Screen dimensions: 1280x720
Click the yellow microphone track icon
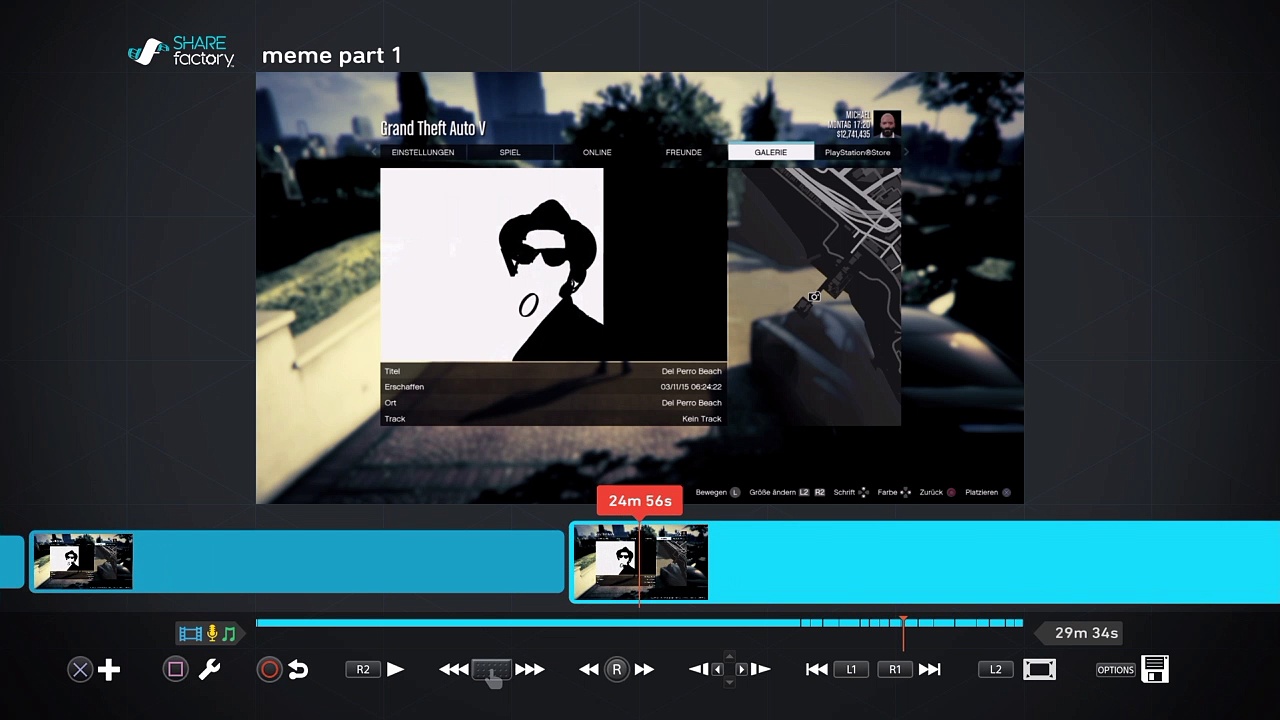coord(212,633)
